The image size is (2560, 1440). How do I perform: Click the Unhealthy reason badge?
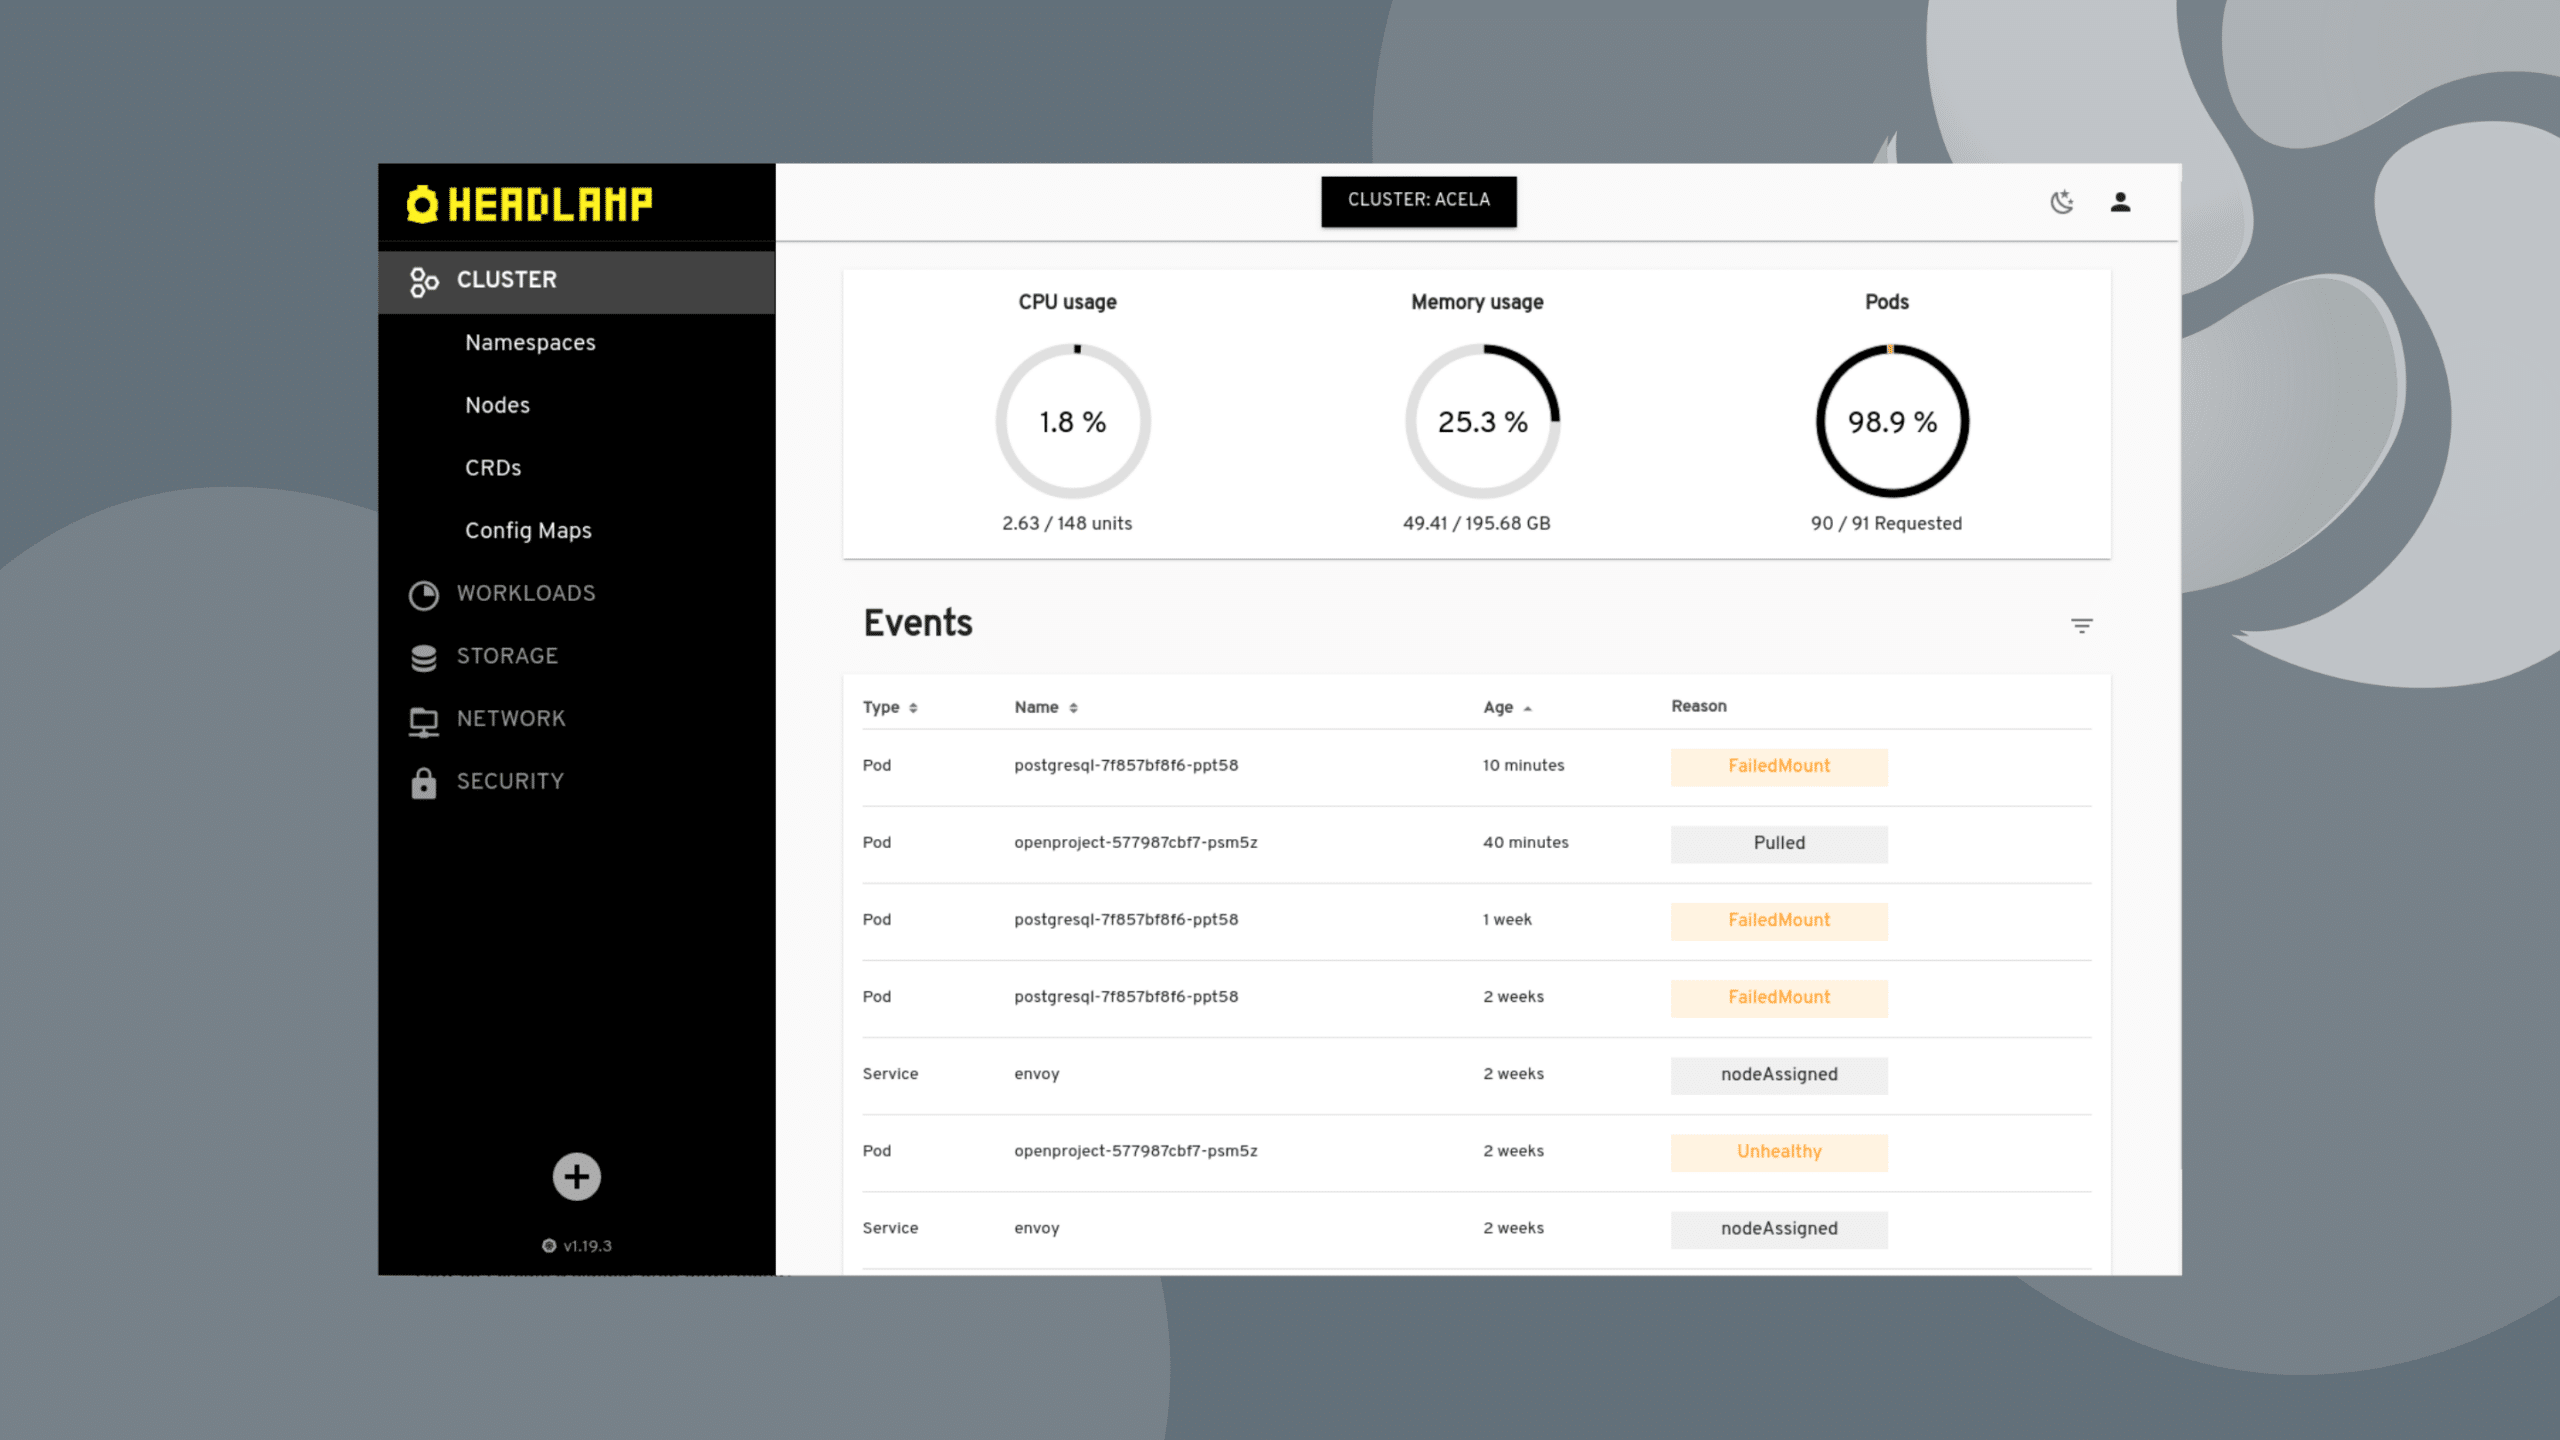point(1779,1152)
